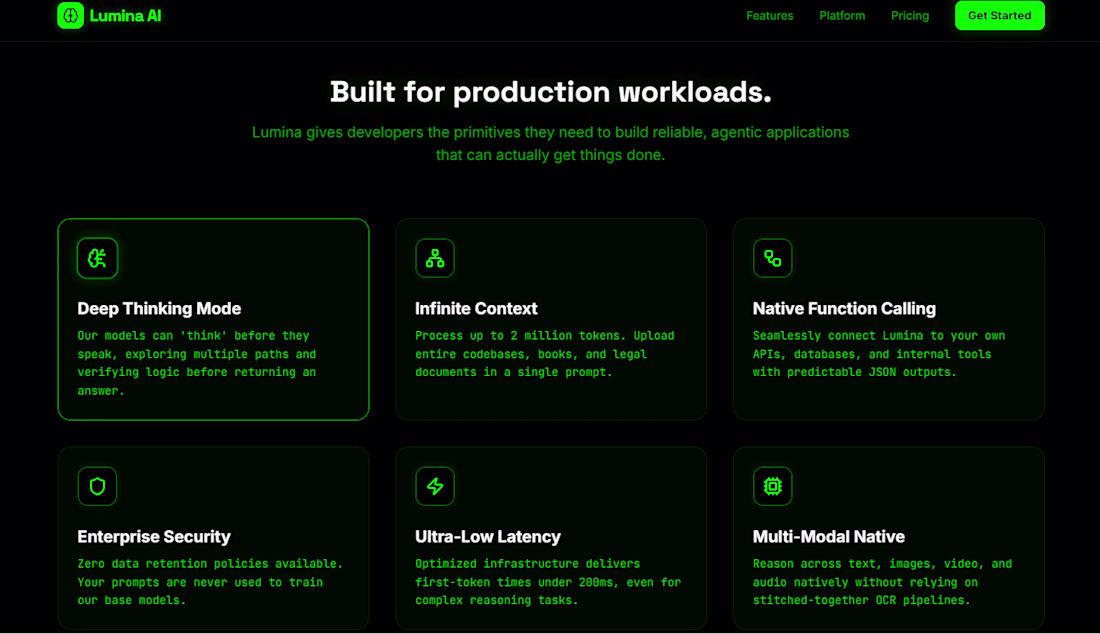Click the subtitle starting 'Lumina gives developers'
Image resolution: width=1100 pixels, height=634 pixels.
551,143
